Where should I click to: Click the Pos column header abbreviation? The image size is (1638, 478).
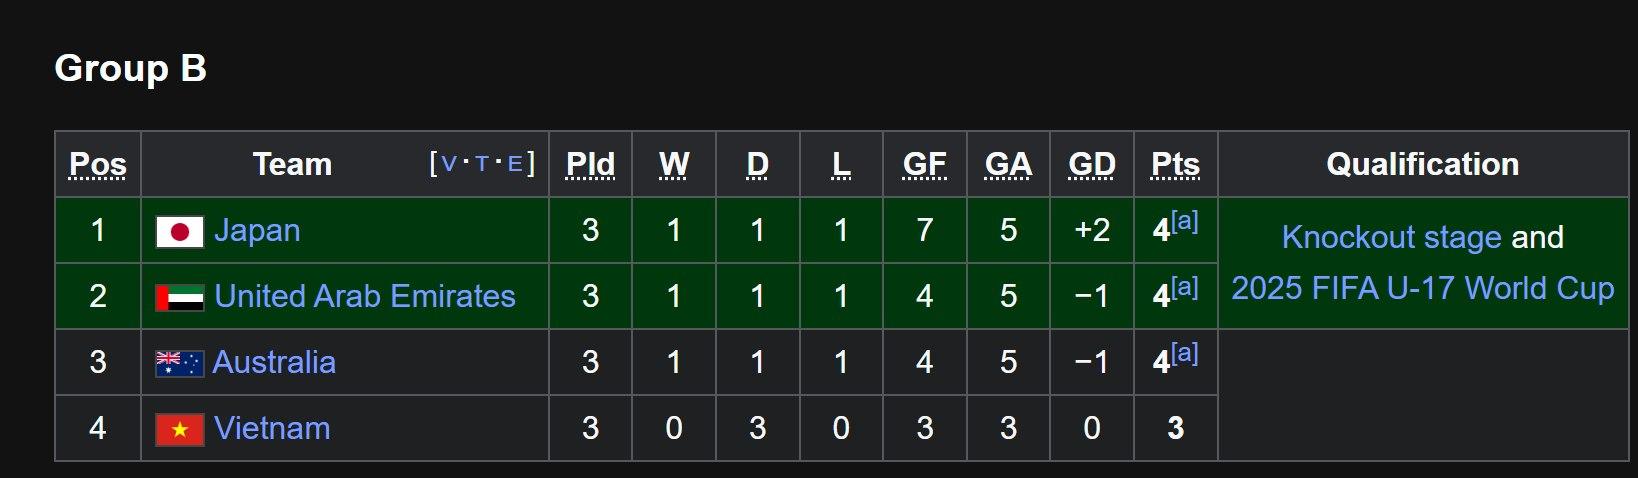98,165
